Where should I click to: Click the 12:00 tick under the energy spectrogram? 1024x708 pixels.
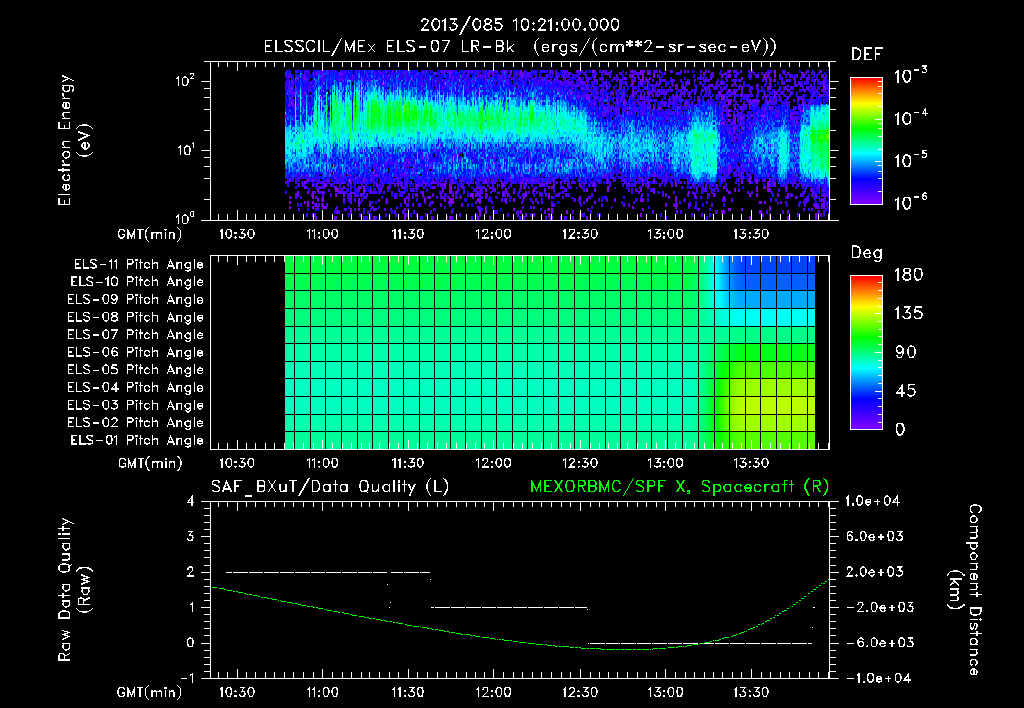(493, 234)
